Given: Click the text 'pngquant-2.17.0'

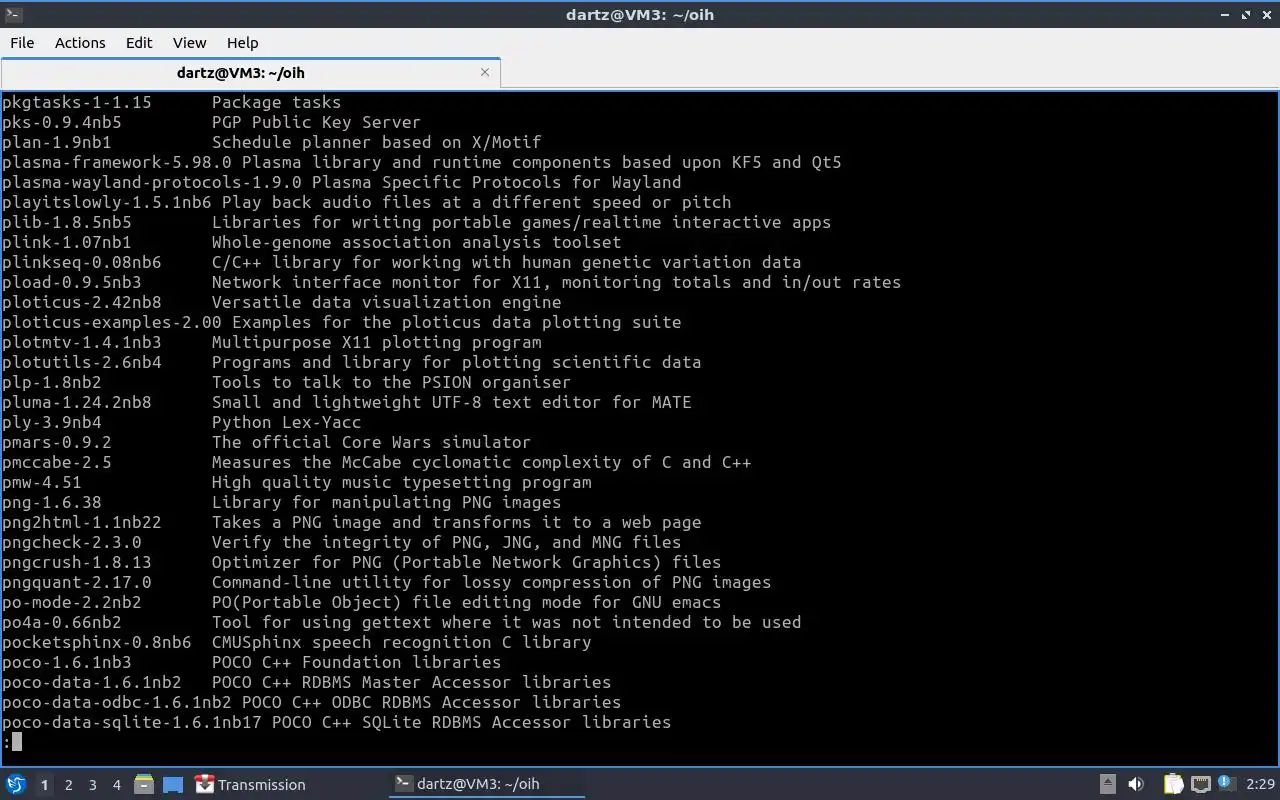Looking at the screenshot, I should [x=77, y=582].
